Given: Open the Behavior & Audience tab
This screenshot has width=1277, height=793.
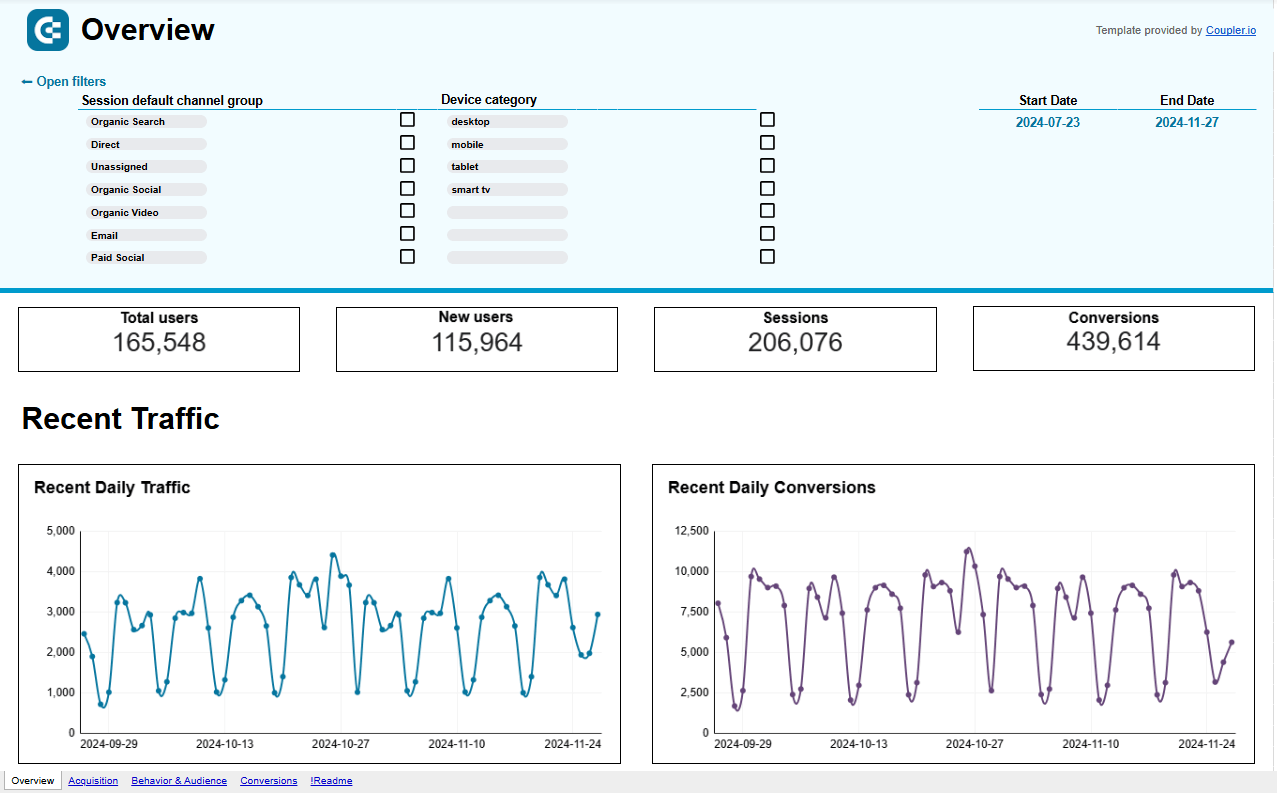Looking at the screenshot, I should pyautogui.click(x=179, y=780).
